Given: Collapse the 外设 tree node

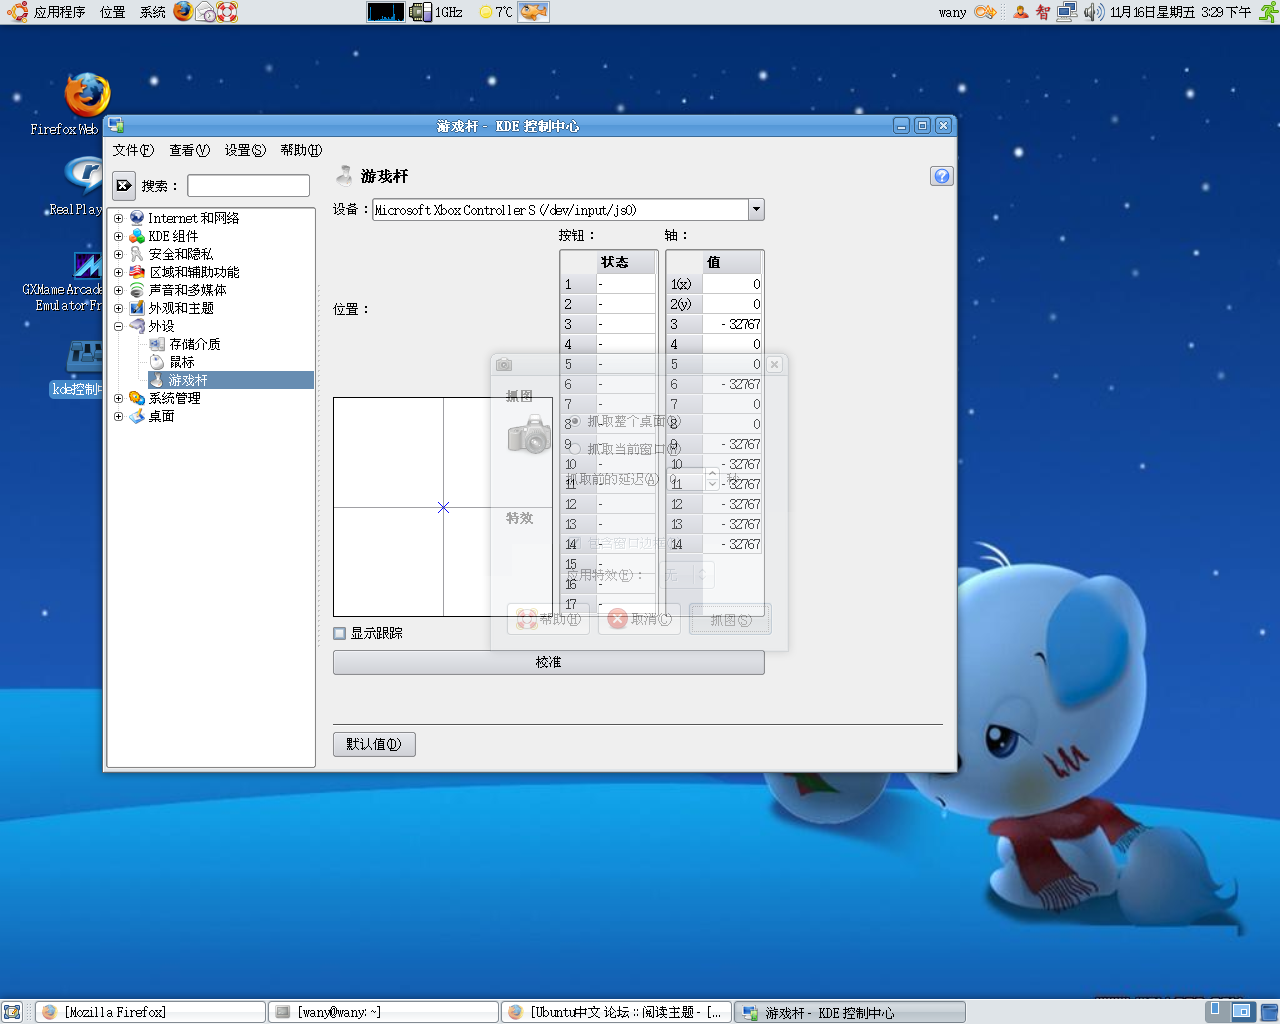Looking at the screenshot, I should tap(118, 326).
